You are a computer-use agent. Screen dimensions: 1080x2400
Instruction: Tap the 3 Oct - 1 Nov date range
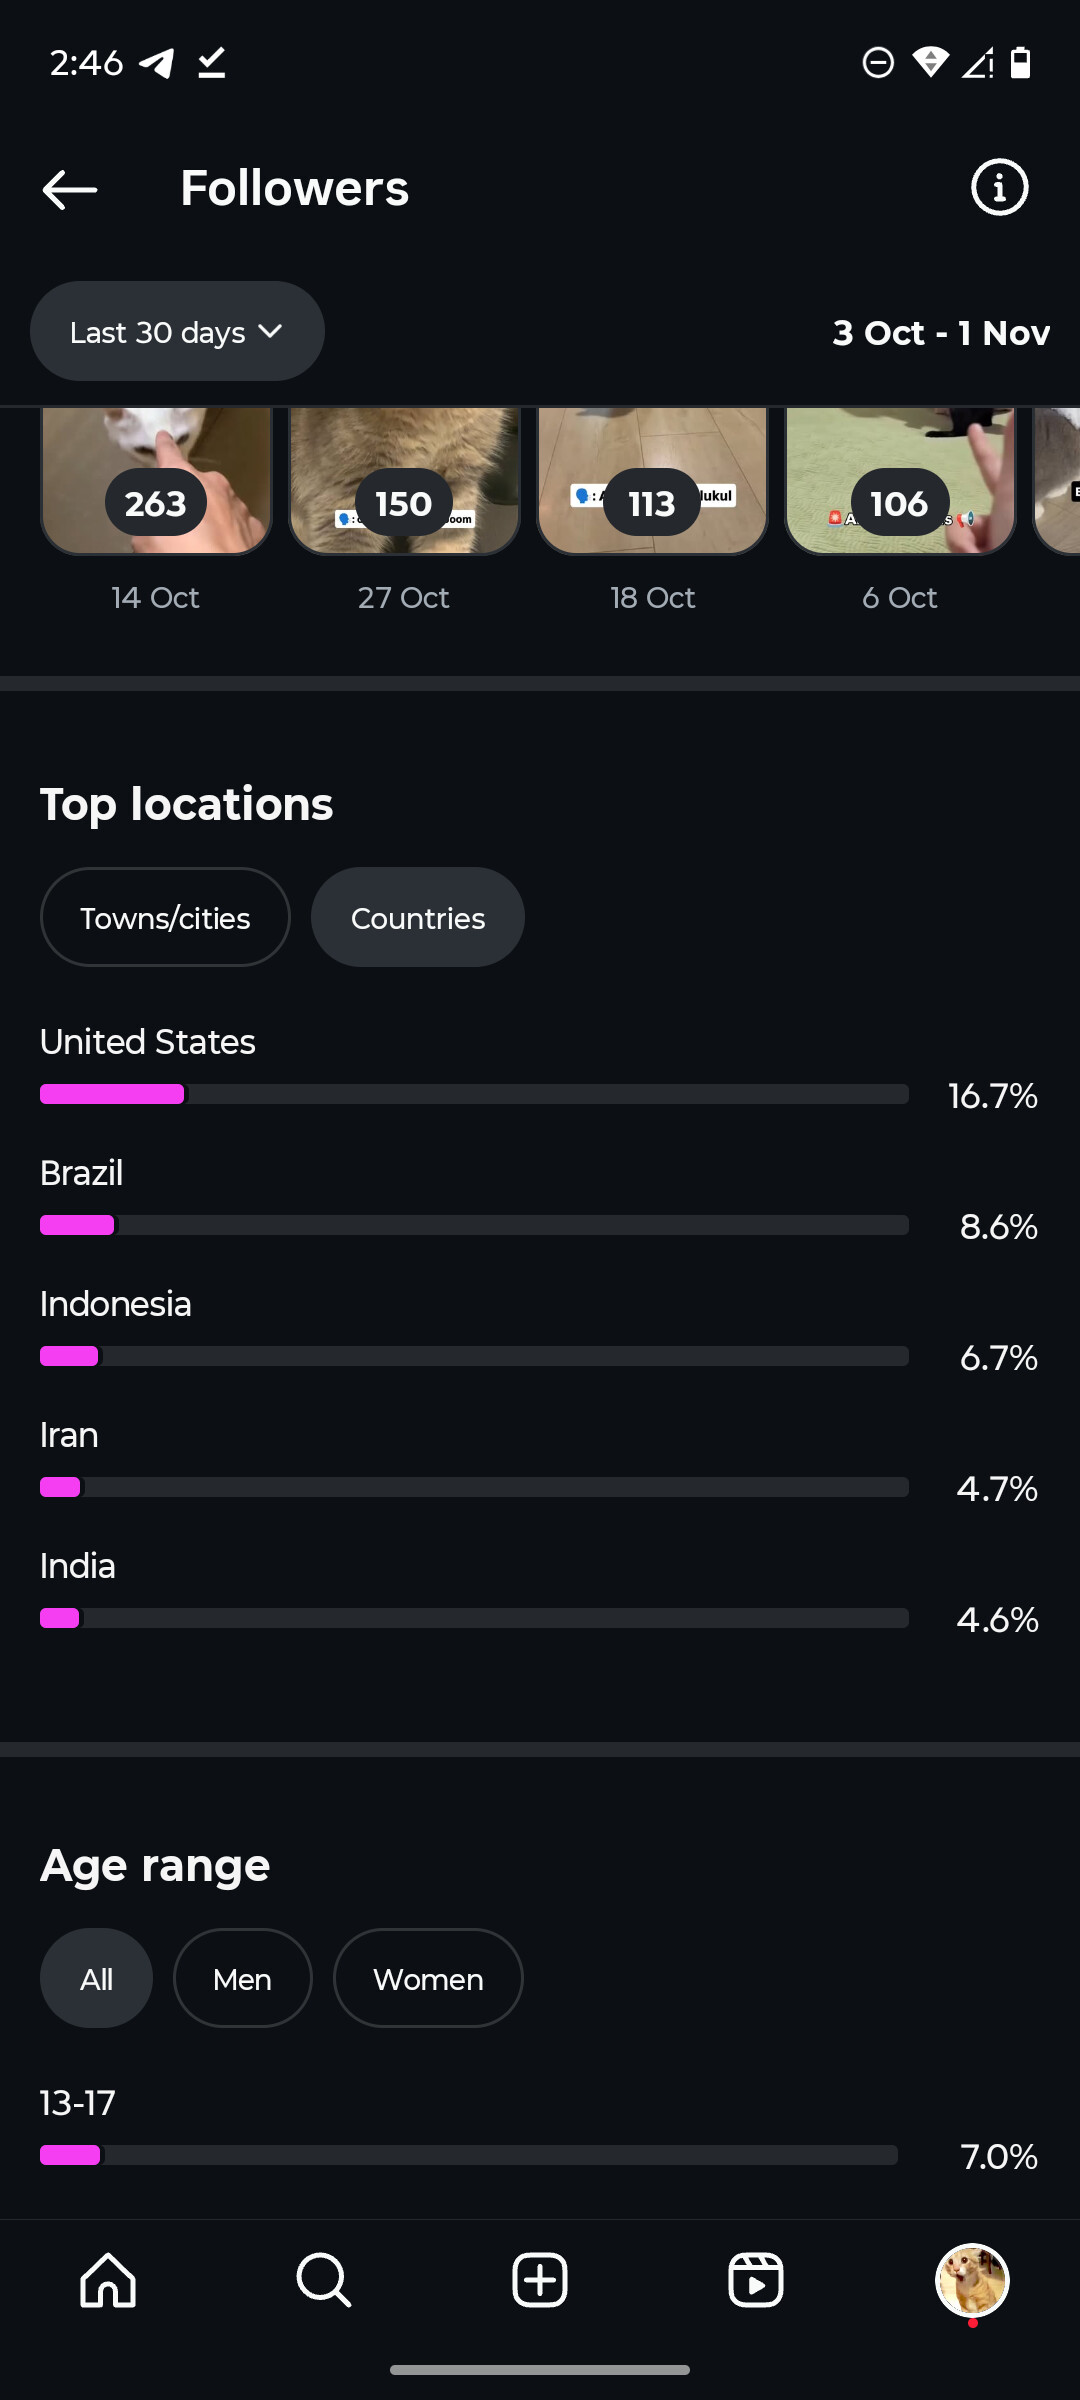[941, 333]
